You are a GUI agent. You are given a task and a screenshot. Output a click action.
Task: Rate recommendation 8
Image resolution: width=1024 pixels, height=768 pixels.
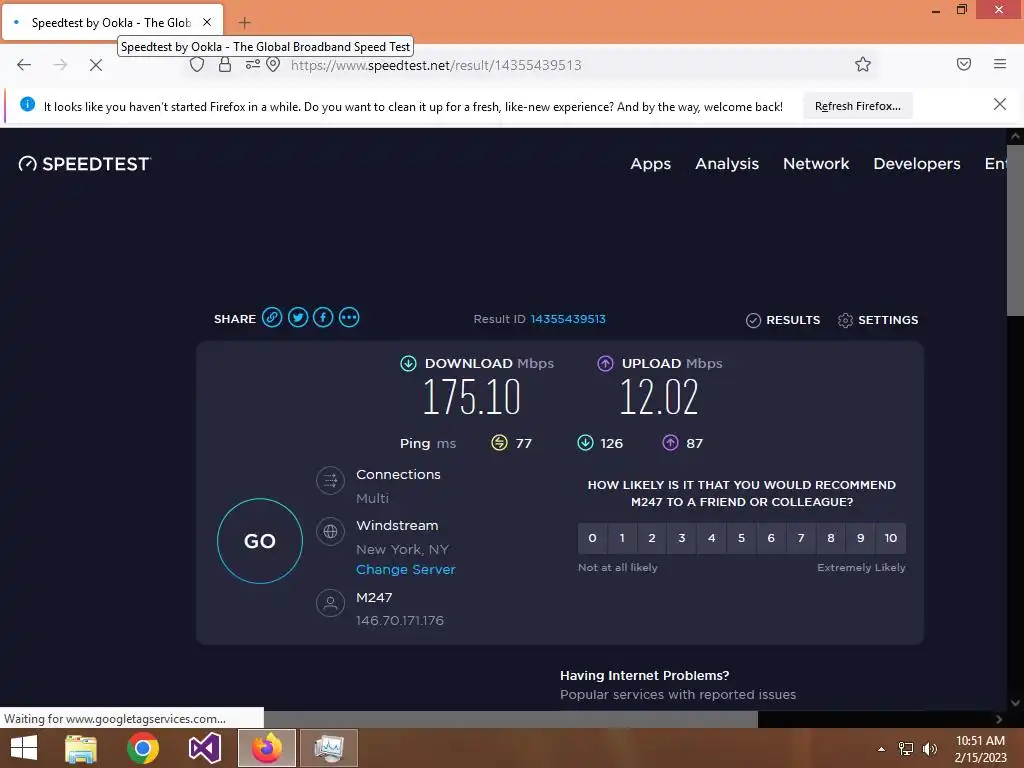[x=831, y=538]
